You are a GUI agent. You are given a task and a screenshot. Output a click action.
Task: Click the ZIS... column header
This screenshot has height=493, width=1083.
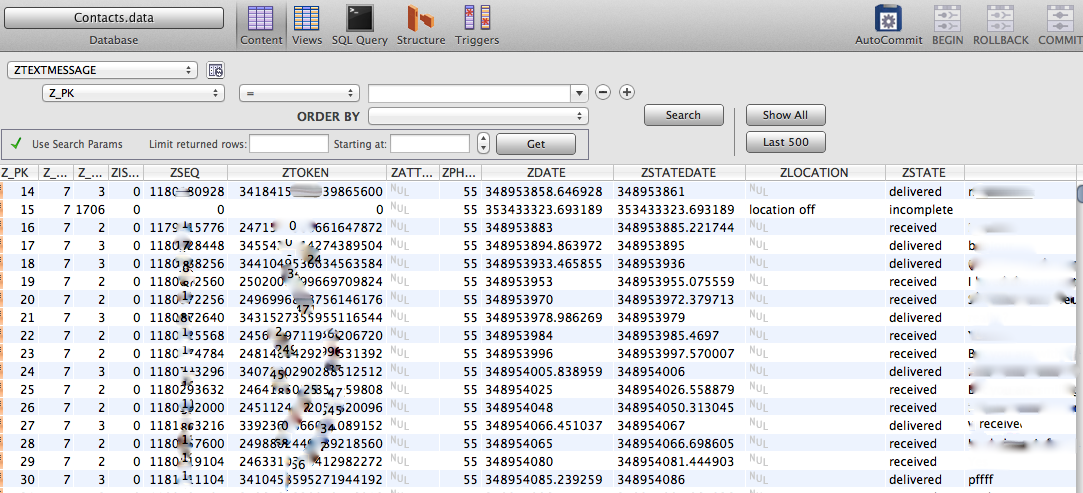coord(126,173)
